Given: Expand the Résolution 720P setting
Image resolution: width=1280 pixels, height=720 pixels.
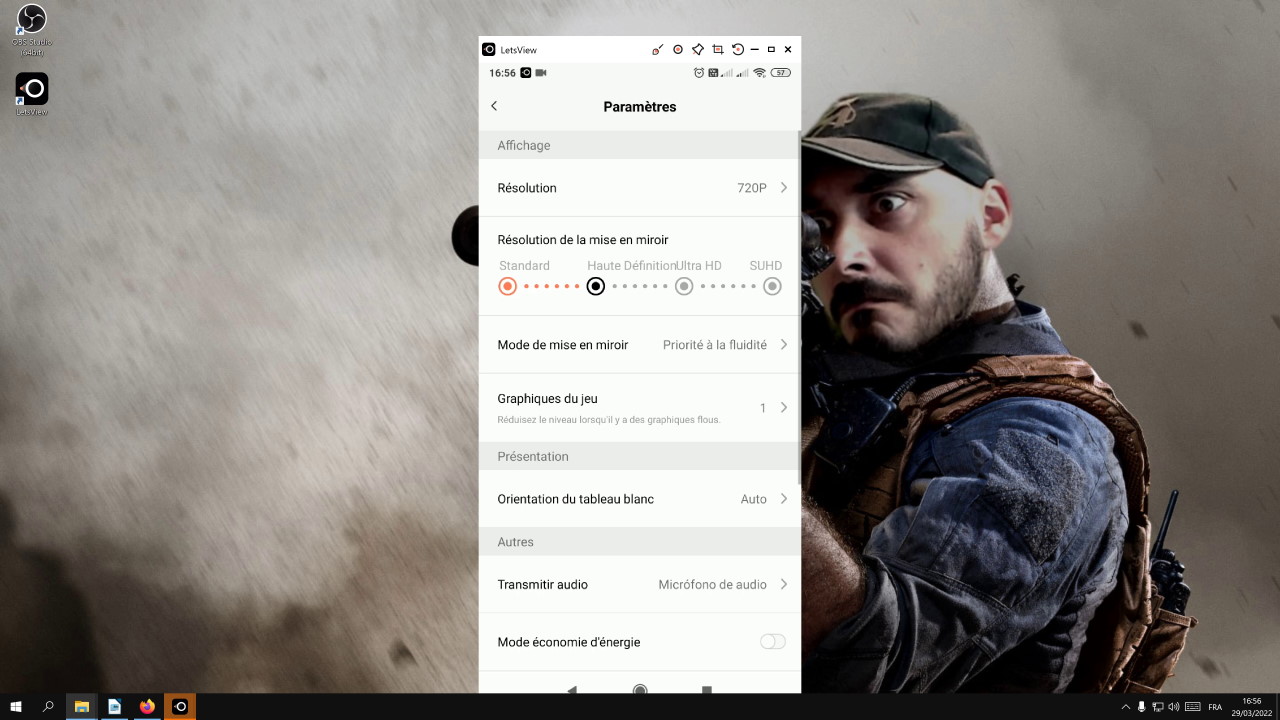Looking at the screenshot, I should 640,188.
